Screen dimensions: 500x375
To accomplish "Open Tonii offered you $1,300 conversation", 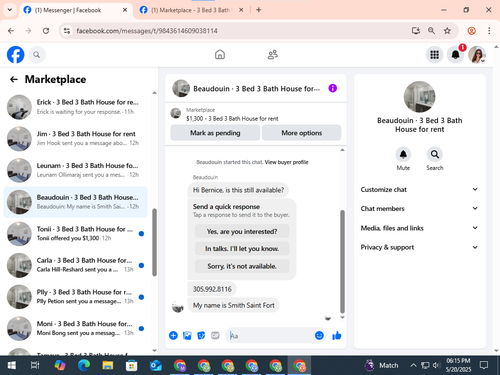I will pyautogui.click(x=75, y=234).
